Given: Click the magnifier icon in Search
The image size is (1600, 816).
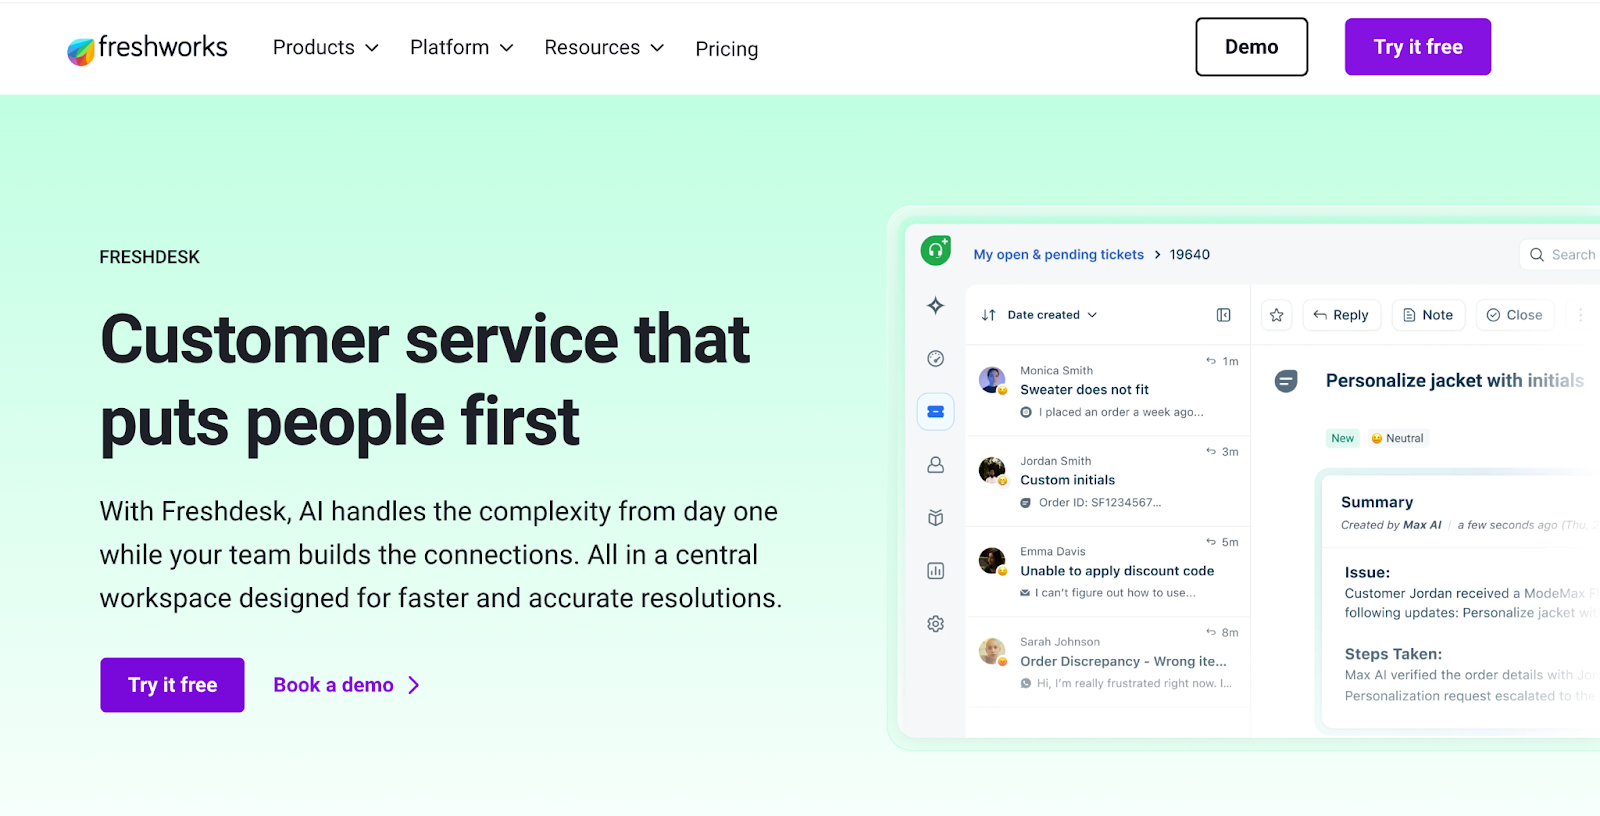Looking at the screenshot, I should point(1537,255).
